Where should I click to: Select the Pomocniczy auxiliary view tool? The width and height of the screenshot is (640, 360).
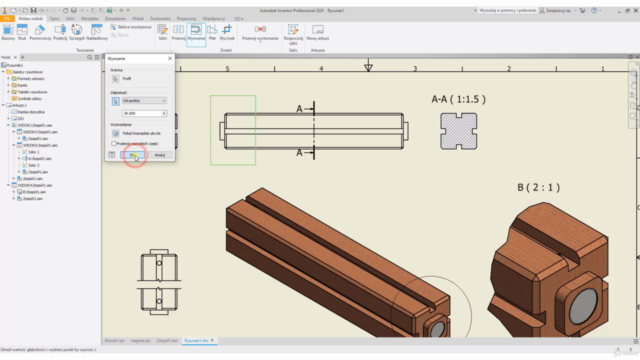(x=40, y=32)
